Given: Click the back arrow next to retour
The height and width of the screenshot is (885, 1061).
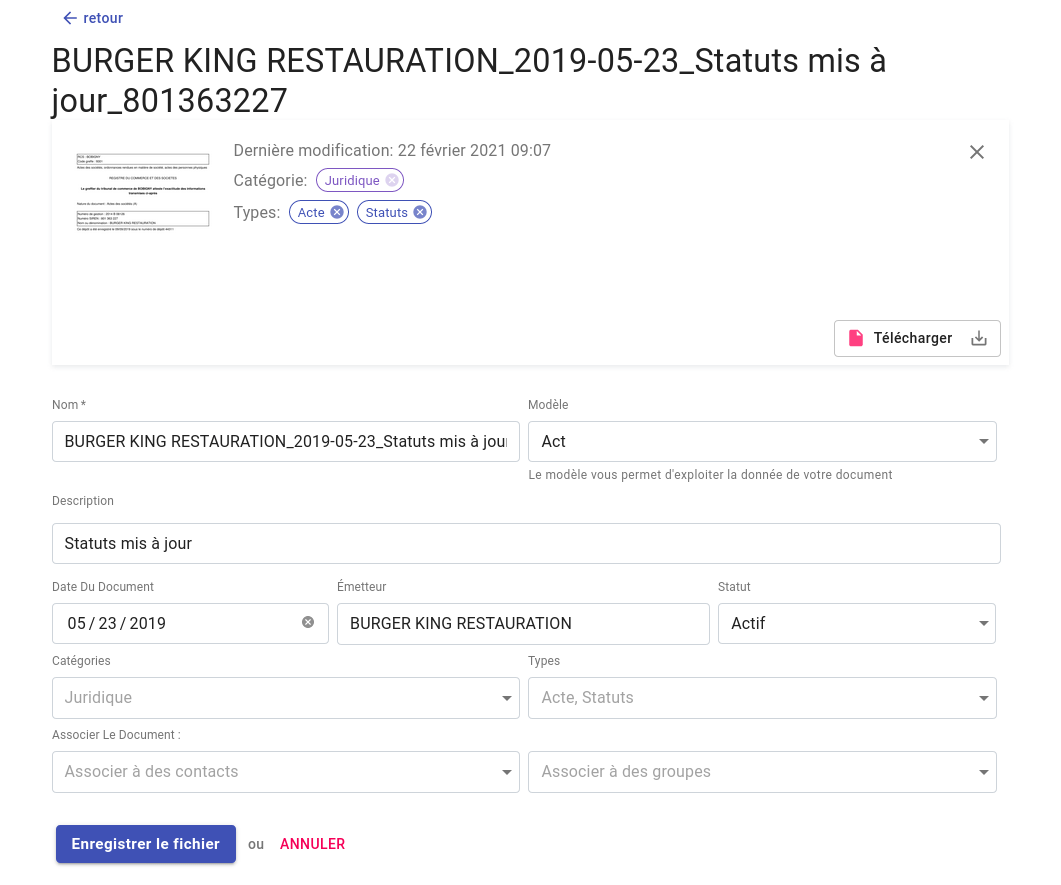Looking at the screenshot, I should [69, 18].
